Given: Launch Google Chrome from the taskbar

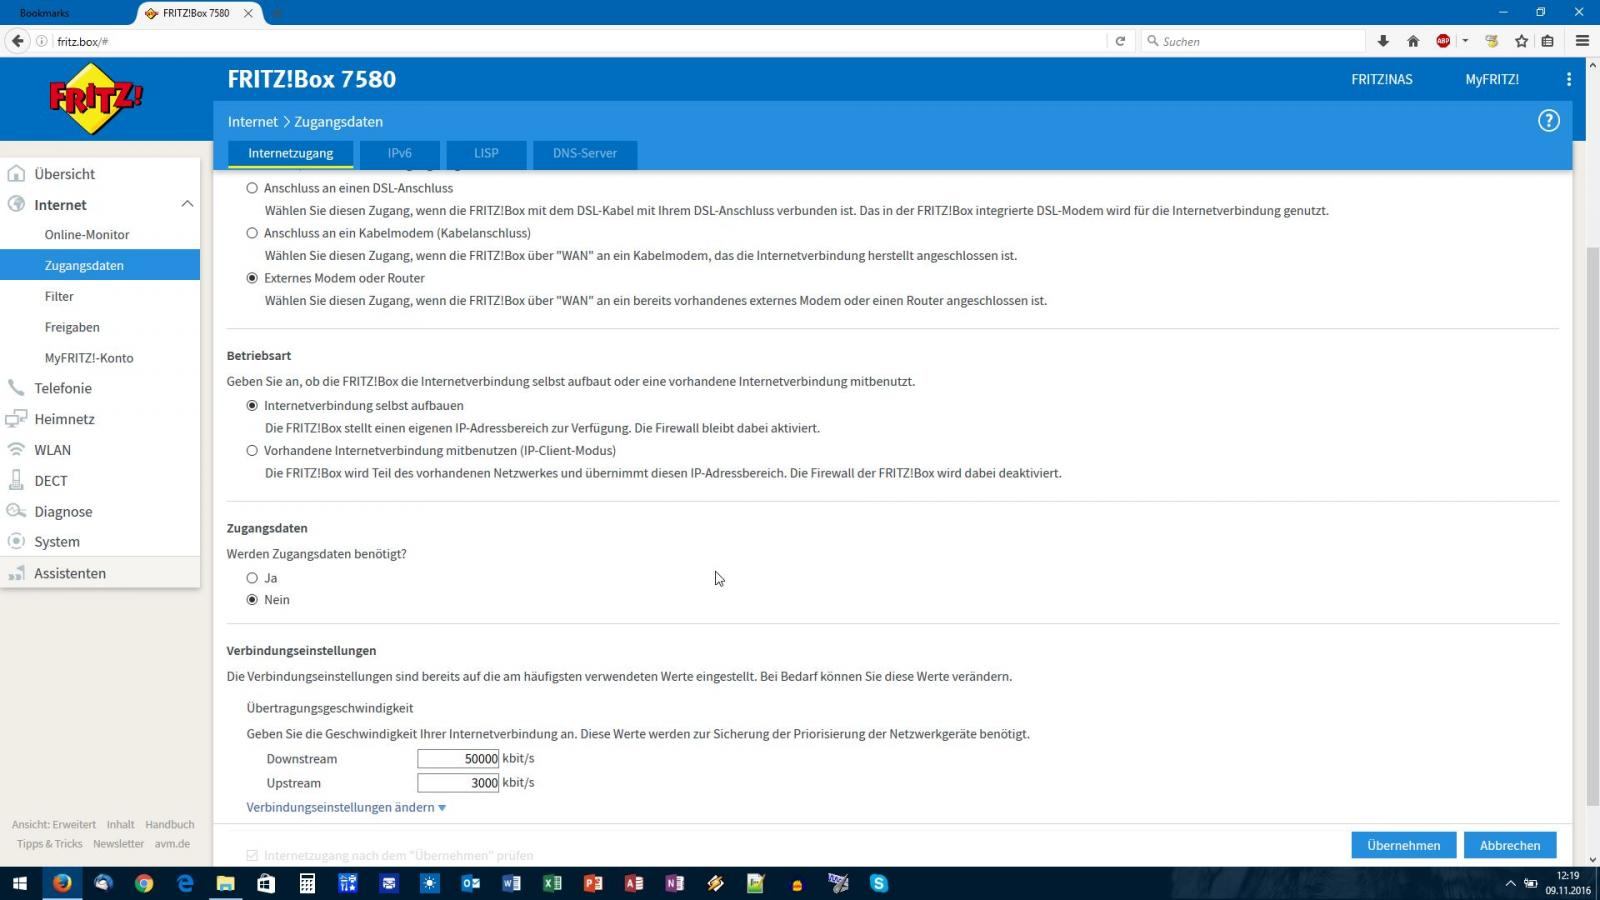Looking at the screenshot, I should (144, 883).
